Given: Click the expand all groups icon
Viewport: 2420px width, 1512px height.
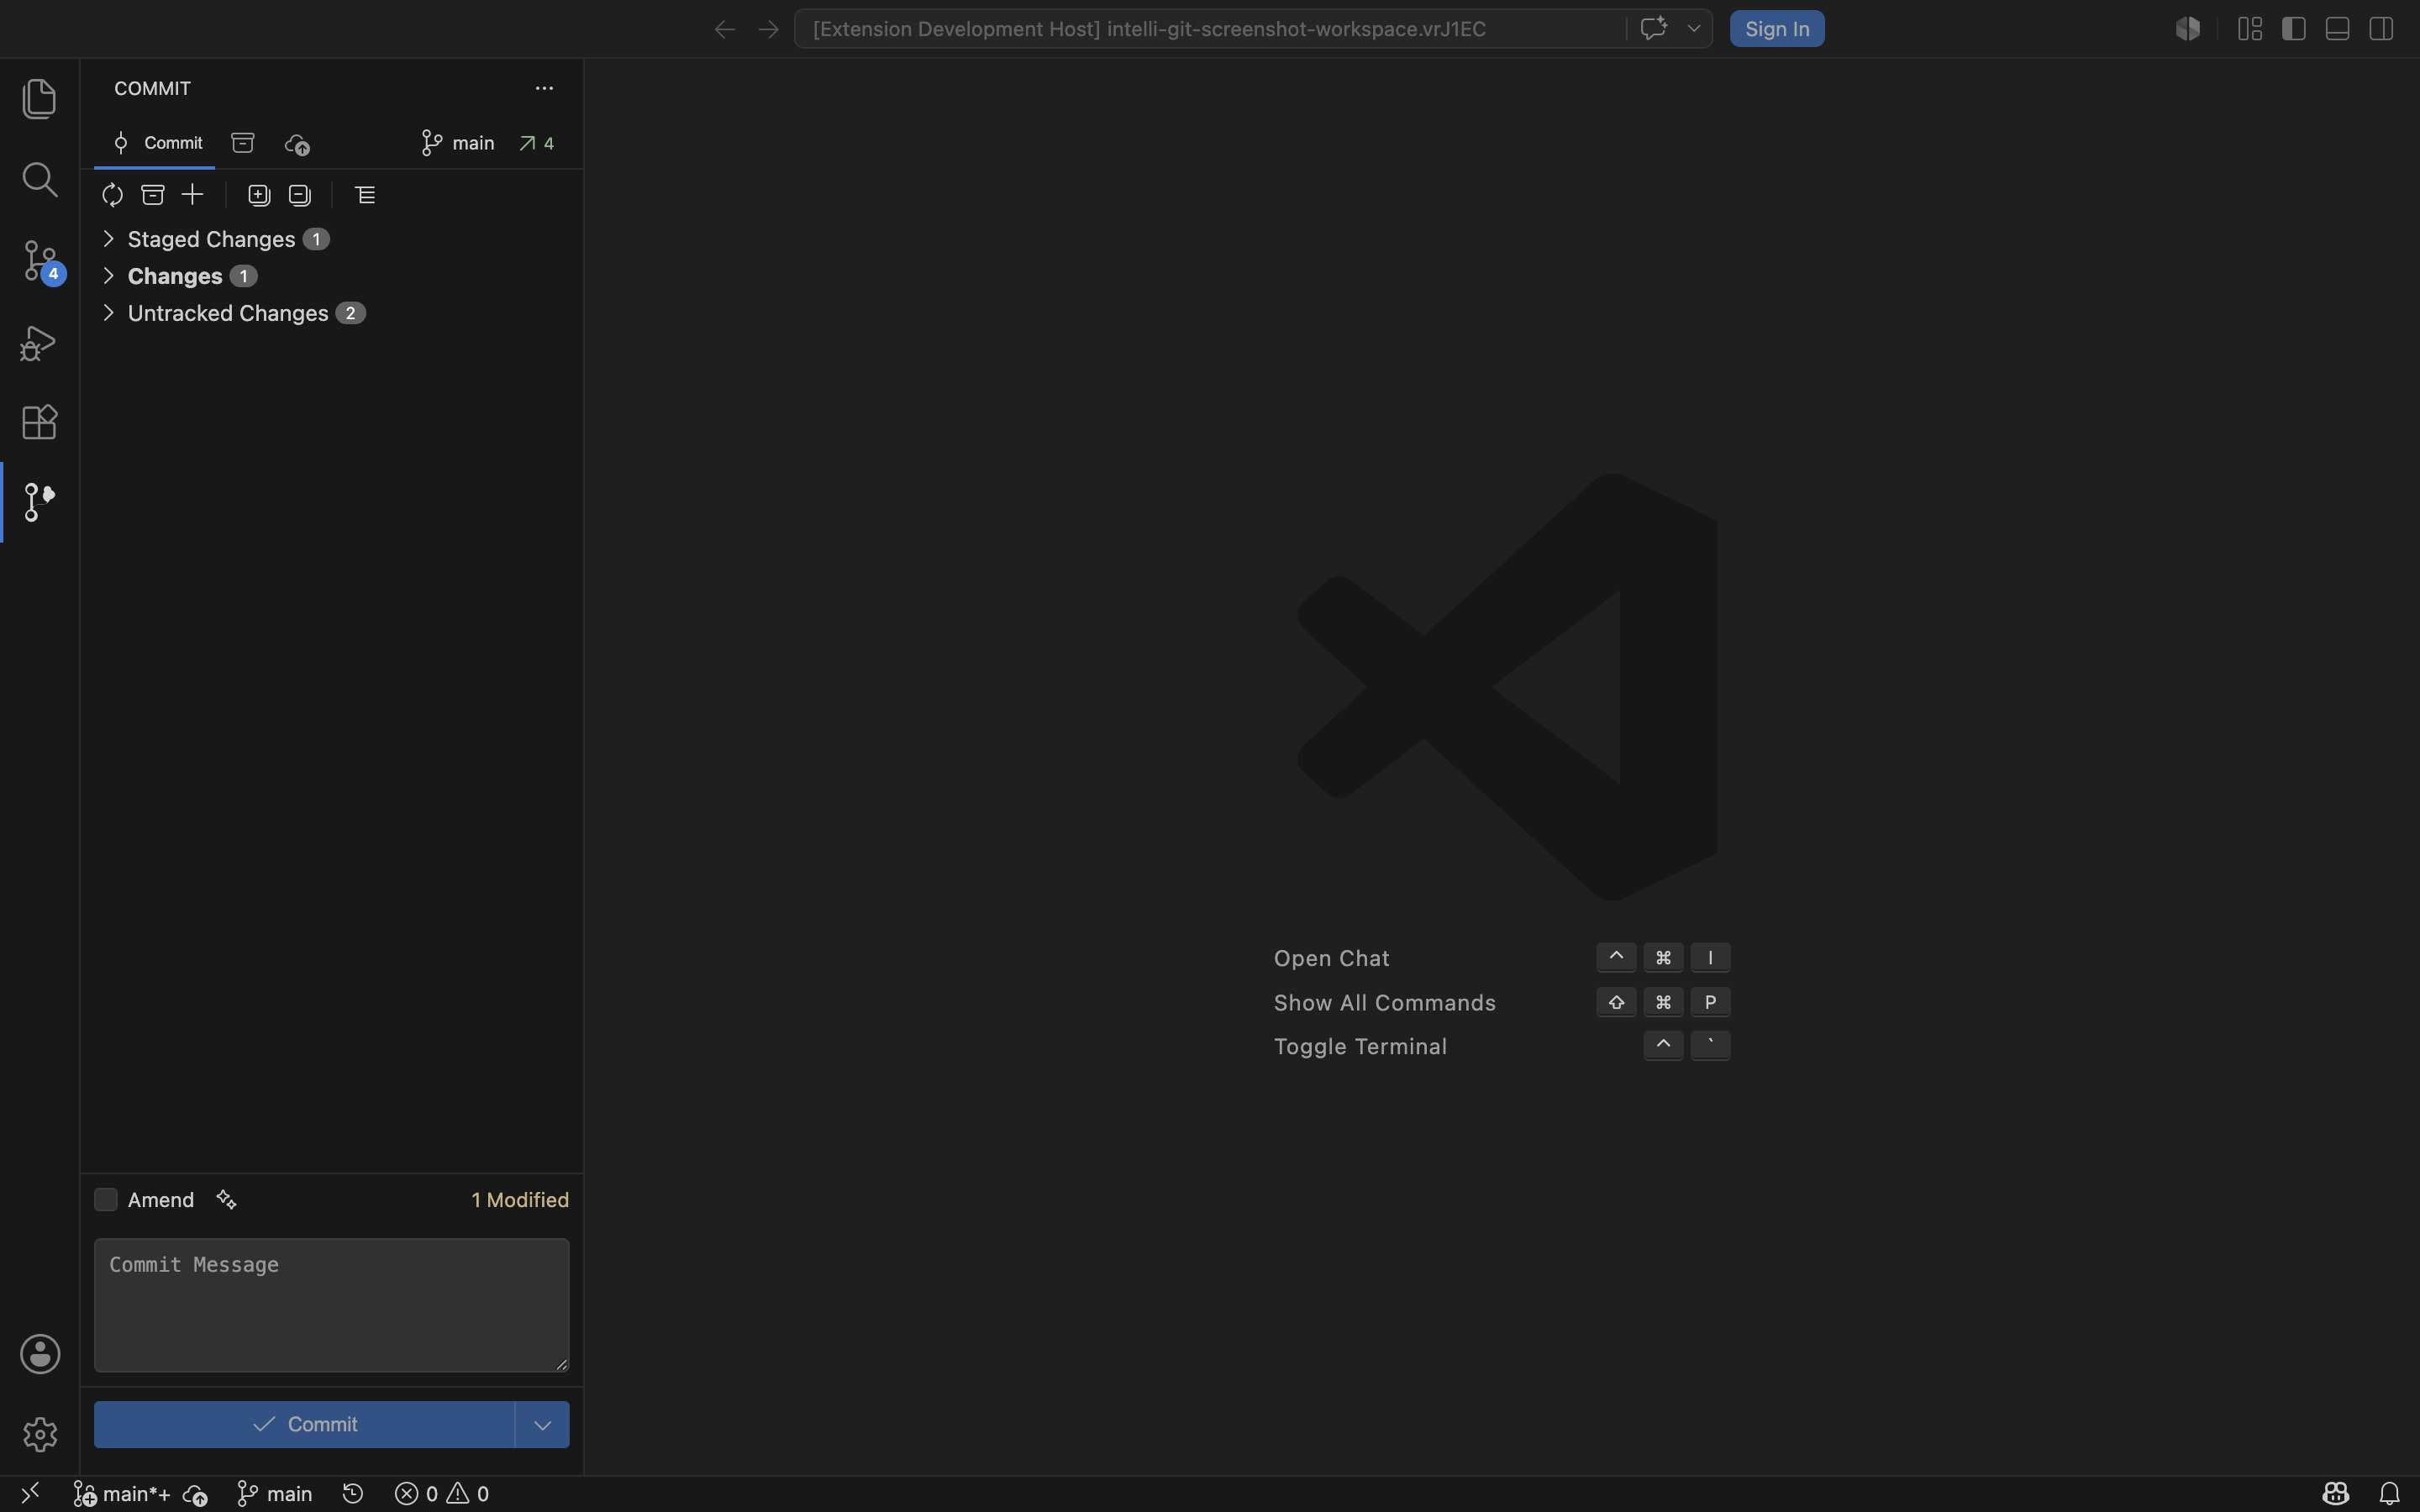Looking at the screenshot, I should pyautogui.click(x=259, y=195).
